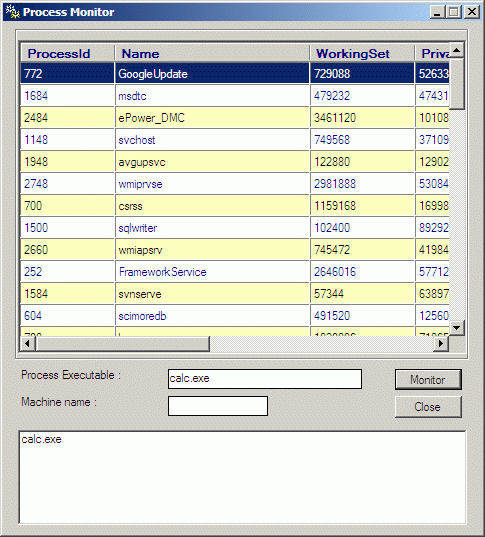Click the horizontal scrollbar left arrow
The height and width of the screenshot is (537, 485).
(28, 344)
